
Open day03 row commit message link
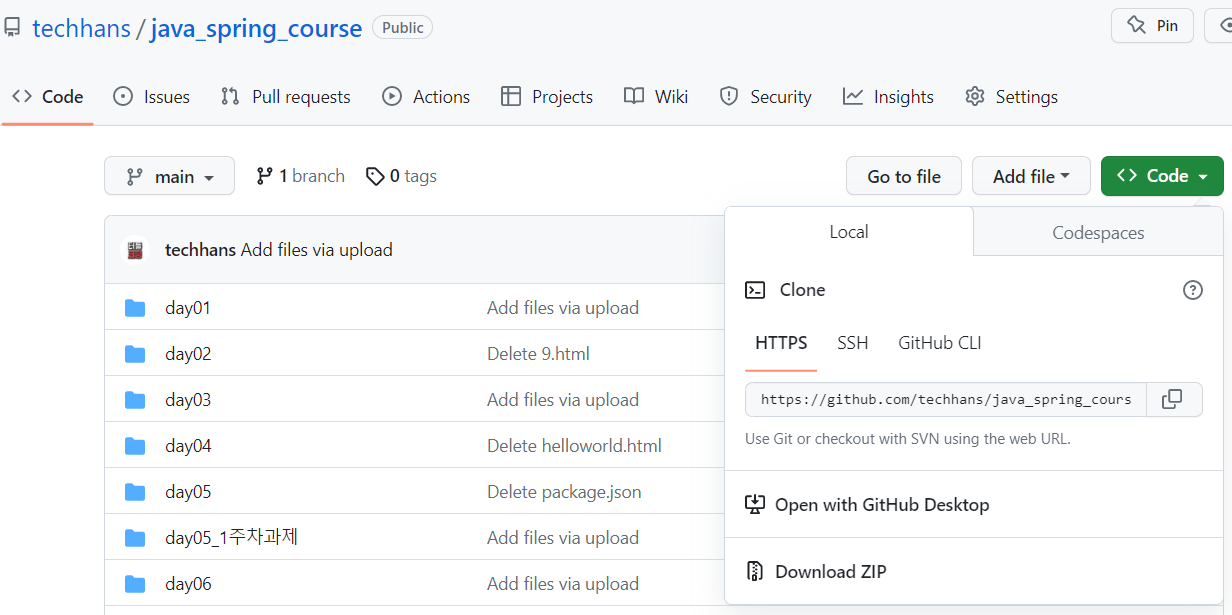[x=563, y=400]
